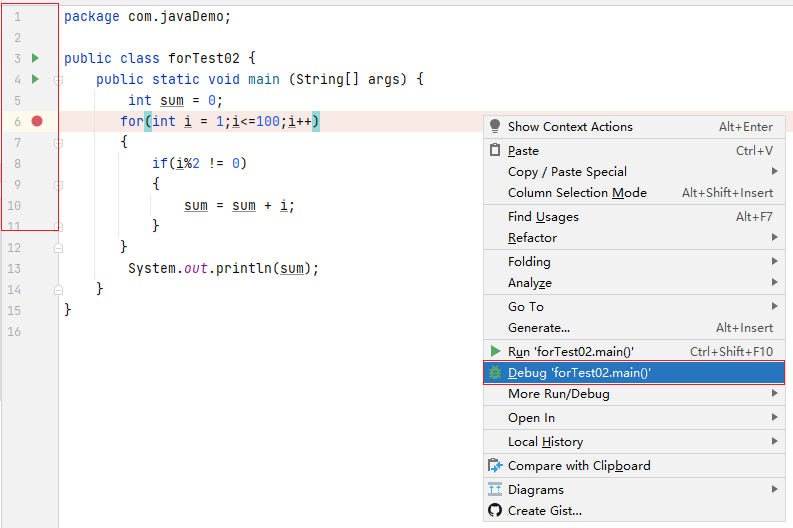Click run gutter arrow beside main method

pos(35,79)
